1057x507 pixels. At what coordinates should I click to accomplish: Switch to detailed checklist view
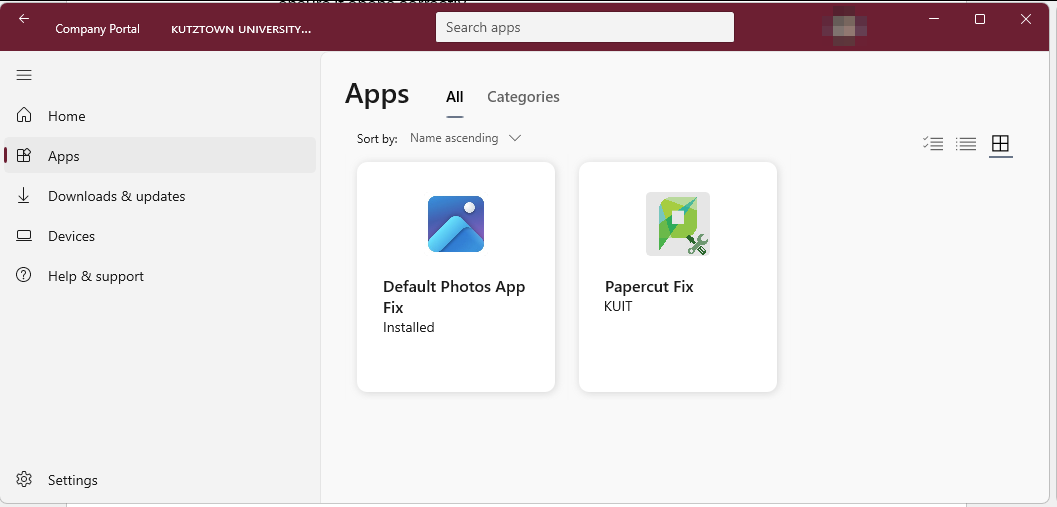point(933,144)
